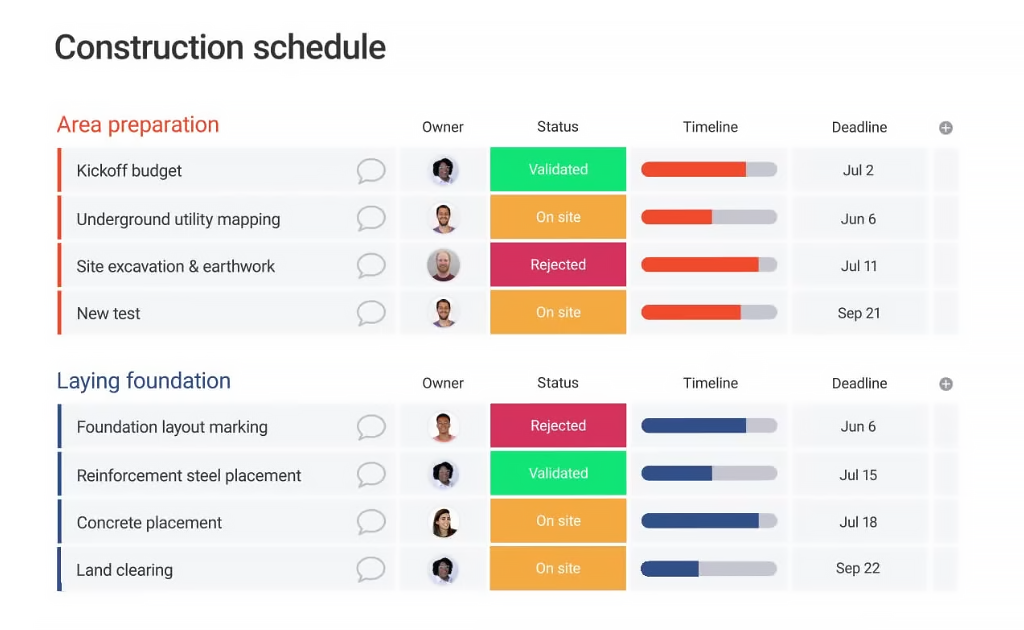Image resolution: width=1024 pixels, height=630 pixels.
Task: Click comment bubble for Concrete placement
Action: (x=371, y=522)
